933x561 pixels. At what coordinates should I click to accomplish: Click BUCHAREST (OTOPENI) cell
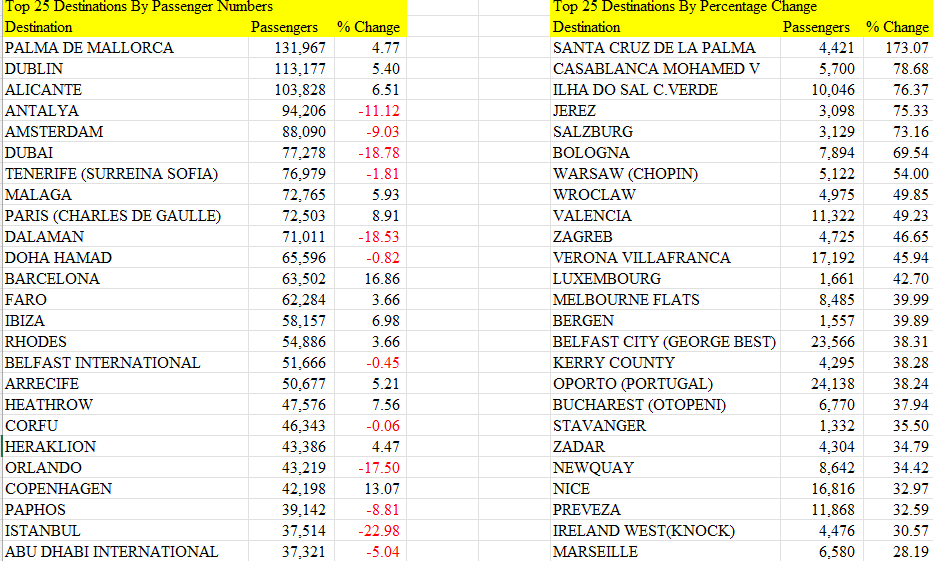click(x=665, y=405)
